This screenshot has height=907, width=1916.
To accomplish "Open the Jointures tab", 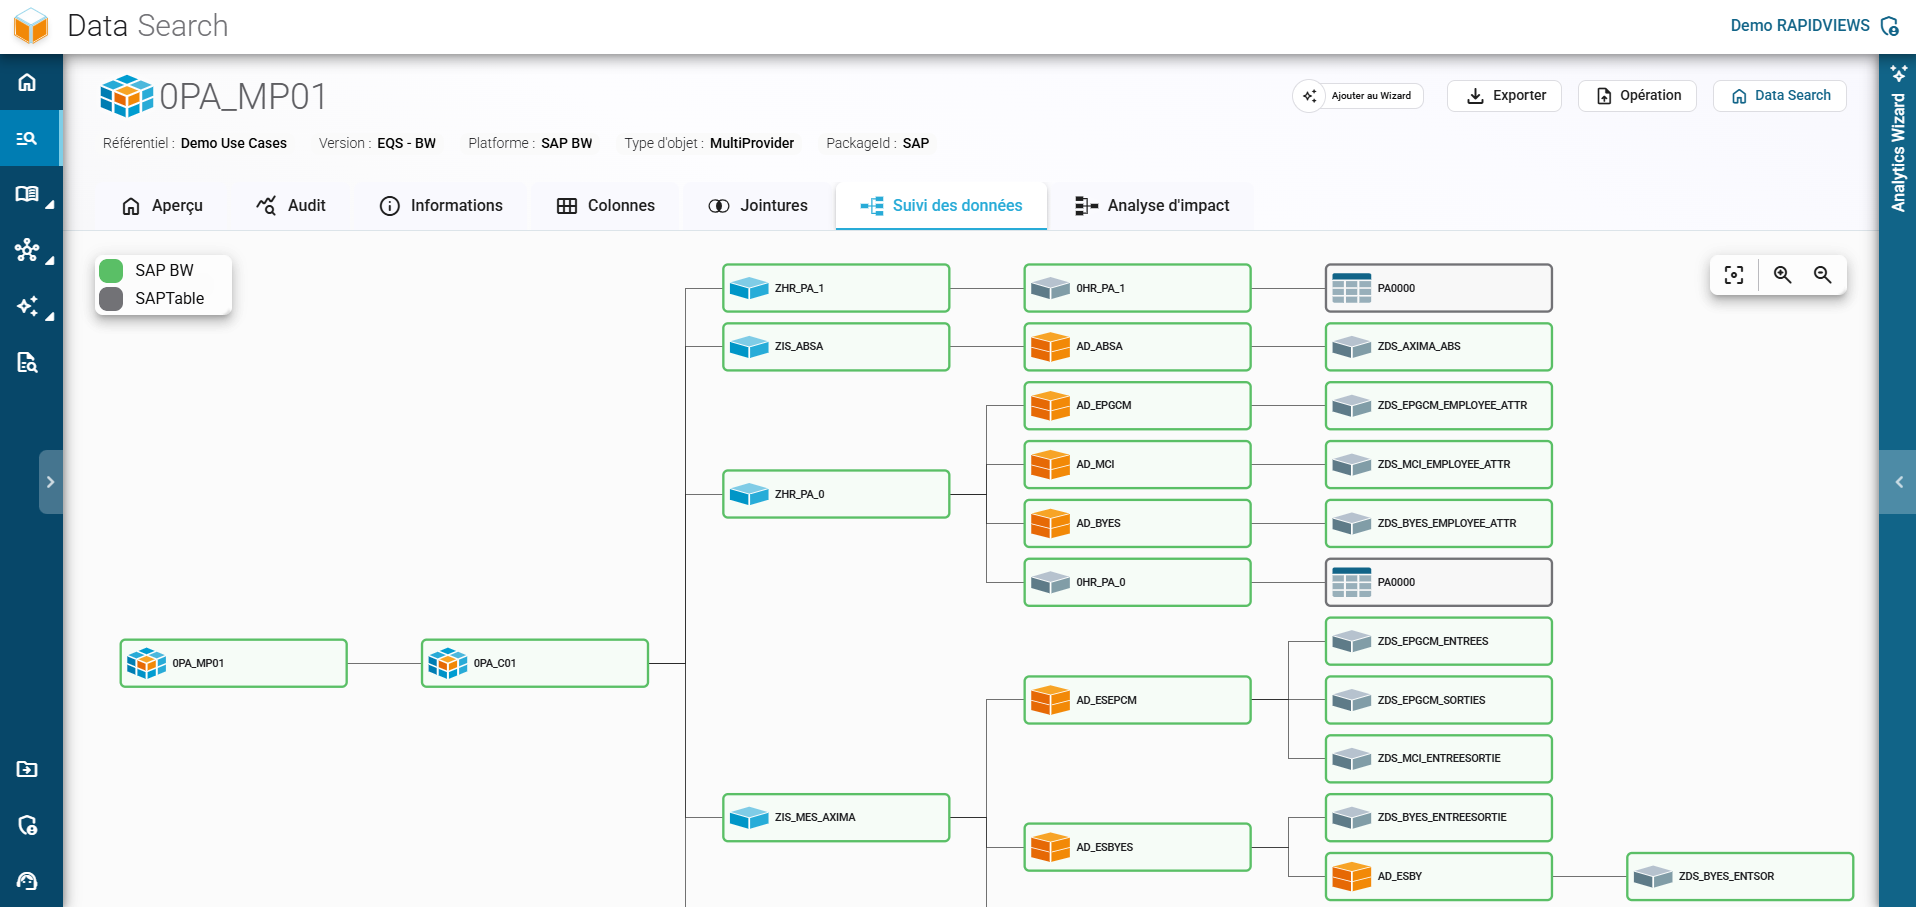I will click(758, 206).
